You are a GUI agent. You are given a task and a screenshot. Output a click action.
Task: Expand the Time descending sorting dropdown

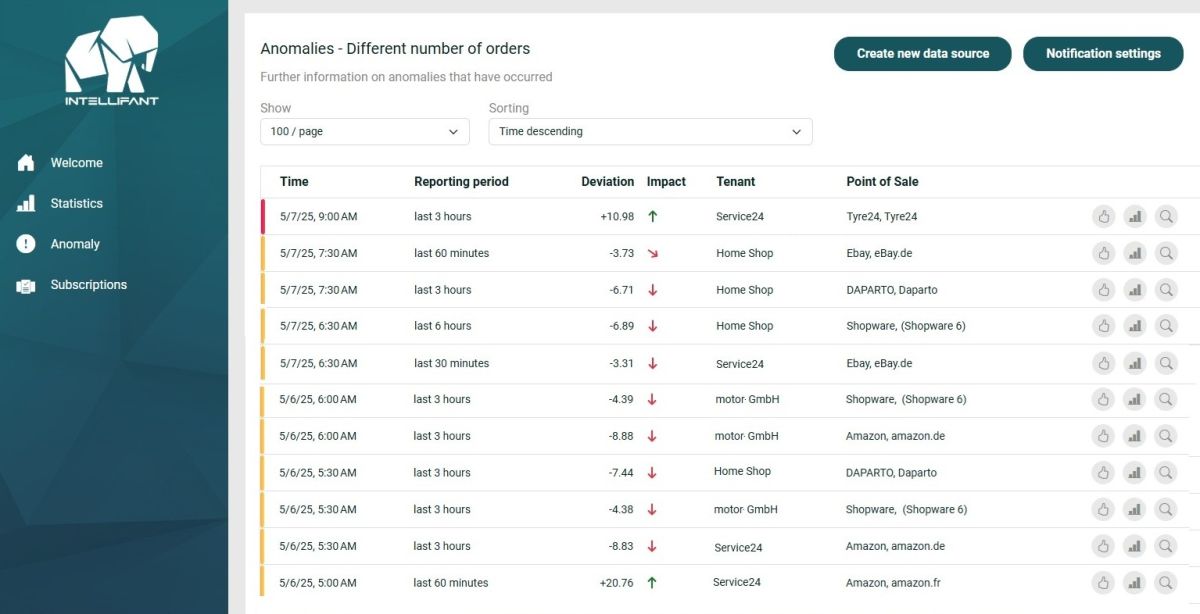650,131
